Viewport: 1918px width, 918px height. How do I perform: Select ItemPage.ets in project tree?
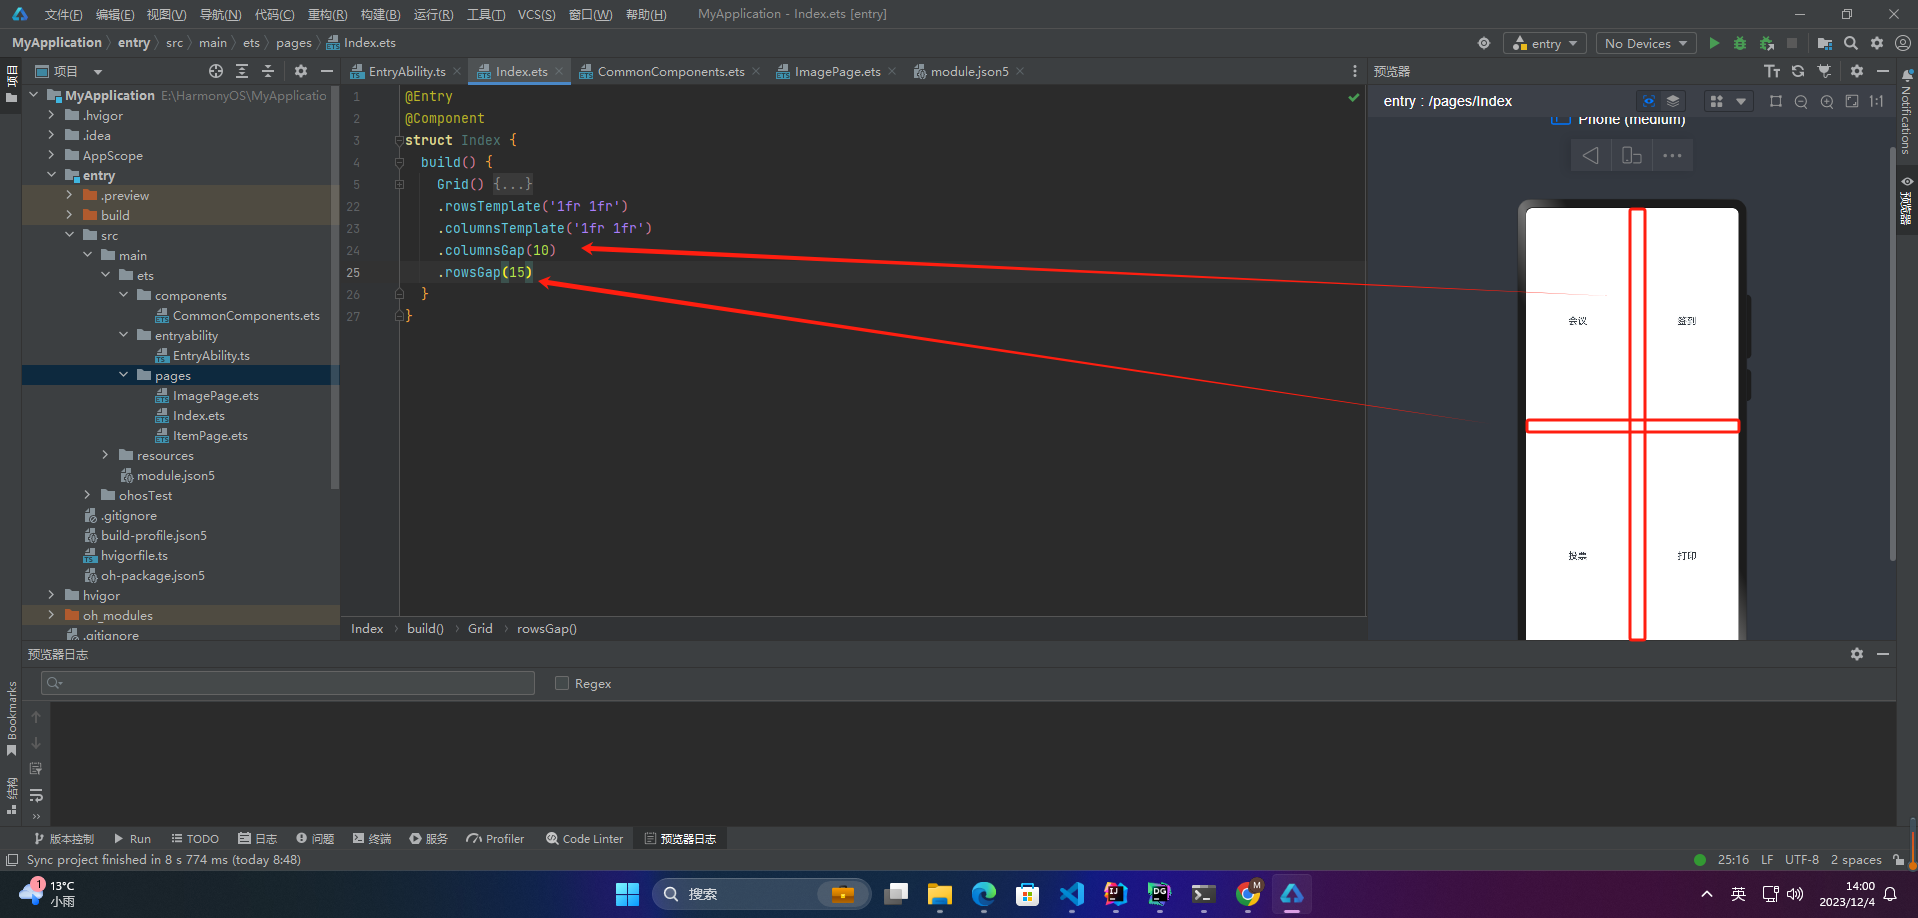[210, 435]
